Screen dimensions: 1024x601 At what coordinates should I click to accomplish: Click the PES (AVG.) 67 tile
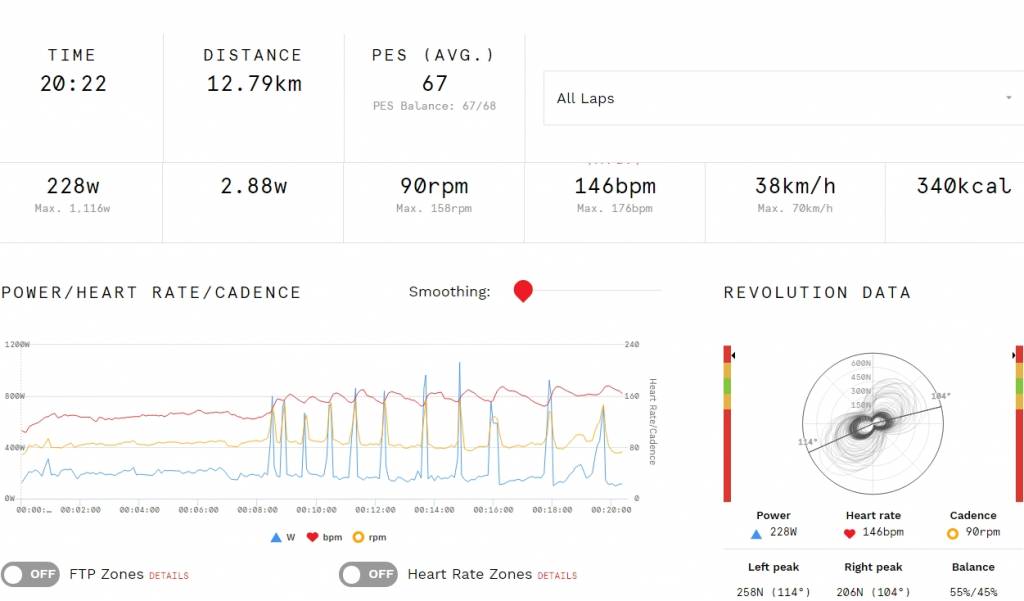[x=434, y=97]
